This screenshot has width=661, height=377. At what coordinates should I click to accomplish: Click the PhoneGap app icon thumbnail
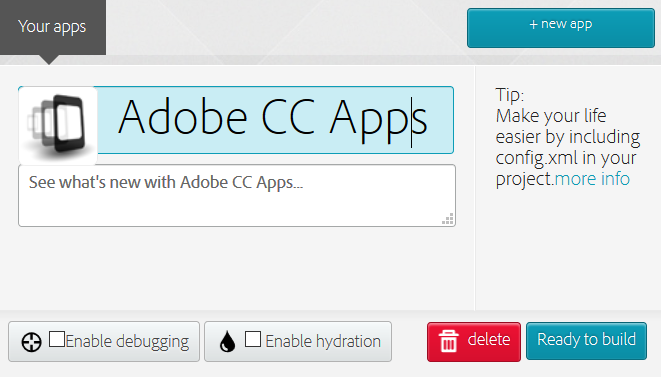click(58, 125)
